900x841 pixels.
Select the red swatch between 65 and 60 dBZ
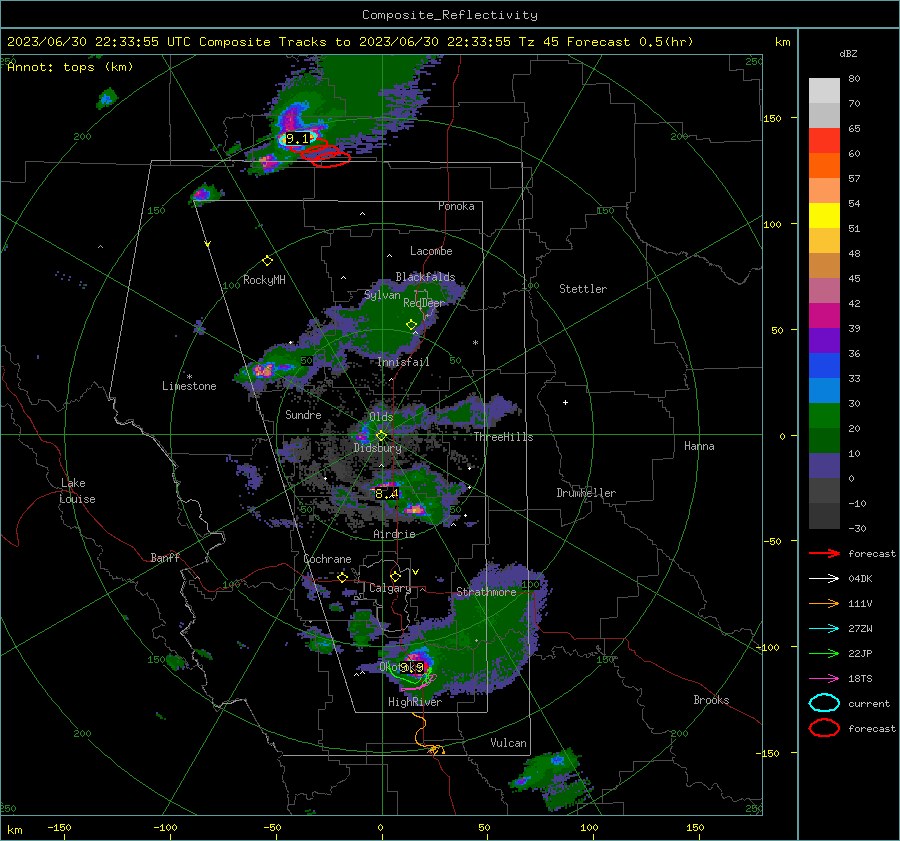tap(824, 141)
